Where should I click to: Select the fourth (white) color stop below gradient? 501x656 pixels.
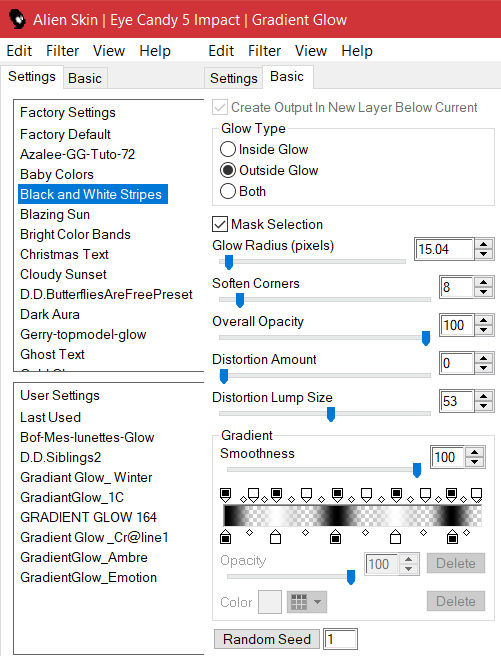pos(395,536)
